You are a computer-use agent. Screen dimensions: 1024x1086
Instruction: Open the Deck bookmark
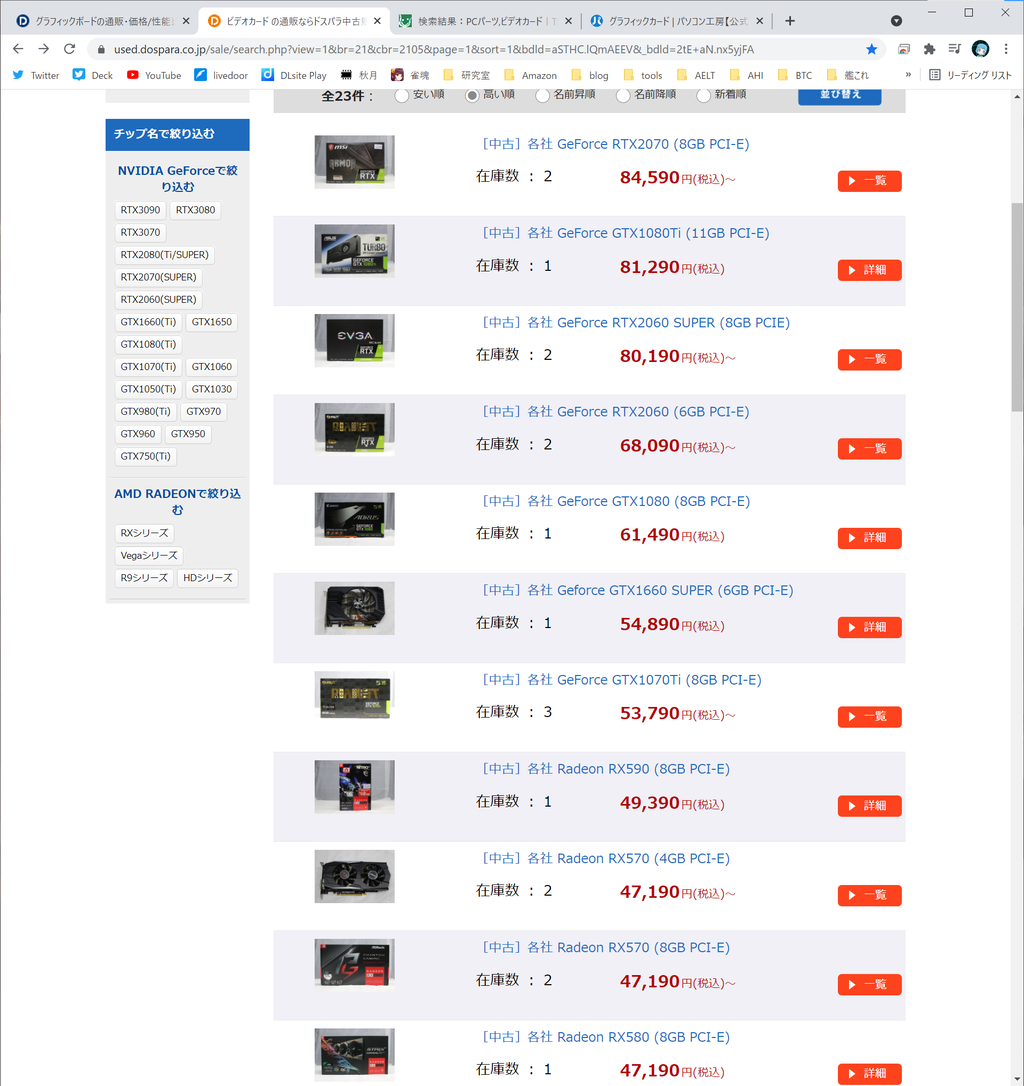[92, 75]
